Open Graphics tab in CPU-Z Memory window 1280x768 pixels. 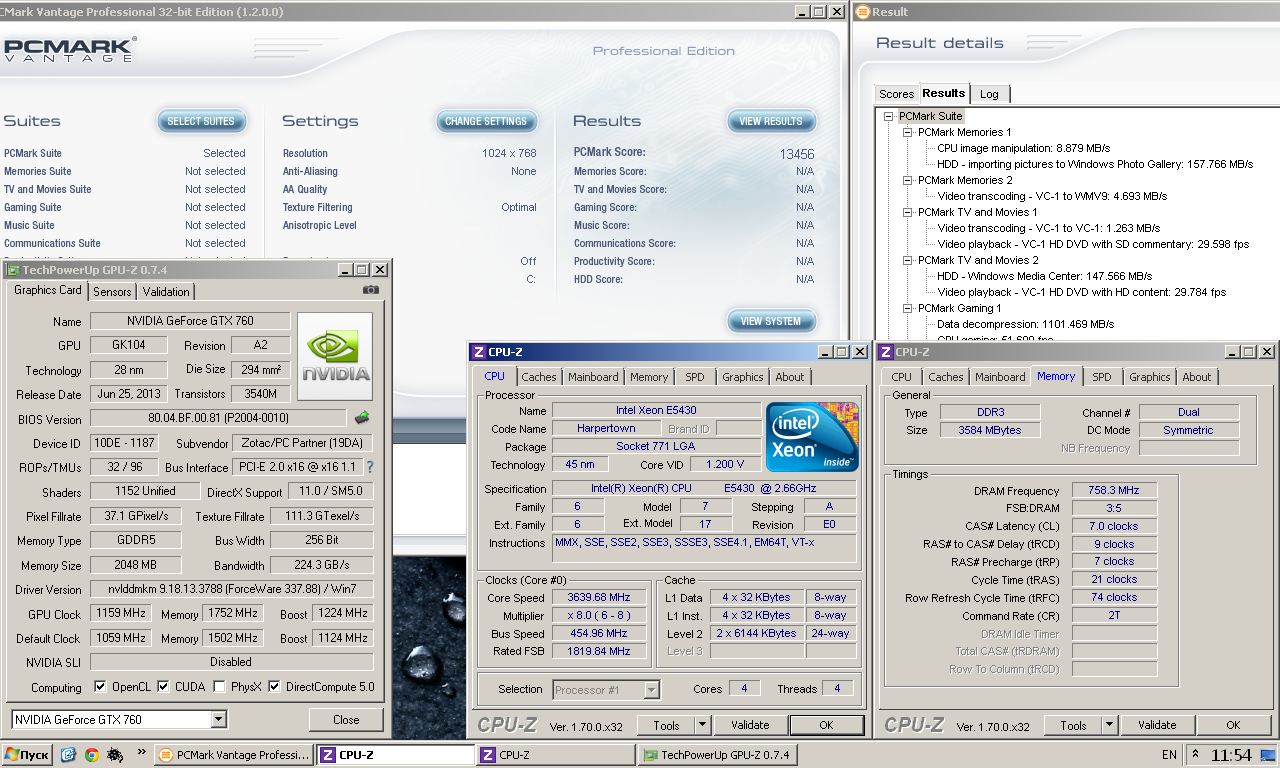click(1149, 377)
